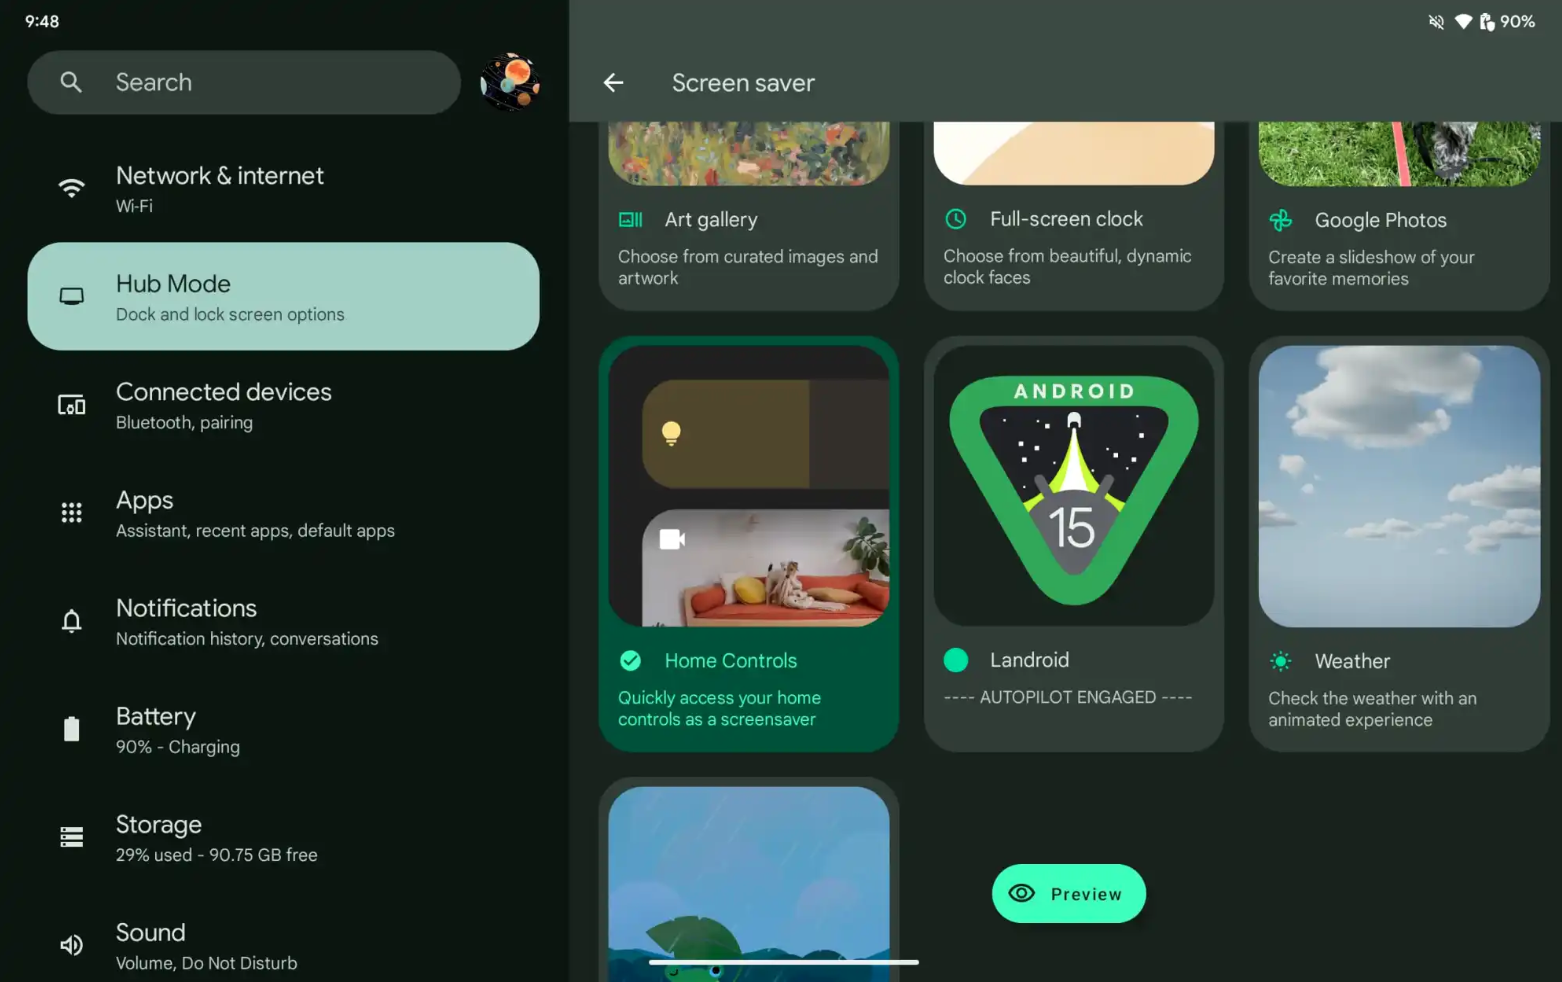Select the Landroid radio button
1562x982 pixels.
[956, 660]
